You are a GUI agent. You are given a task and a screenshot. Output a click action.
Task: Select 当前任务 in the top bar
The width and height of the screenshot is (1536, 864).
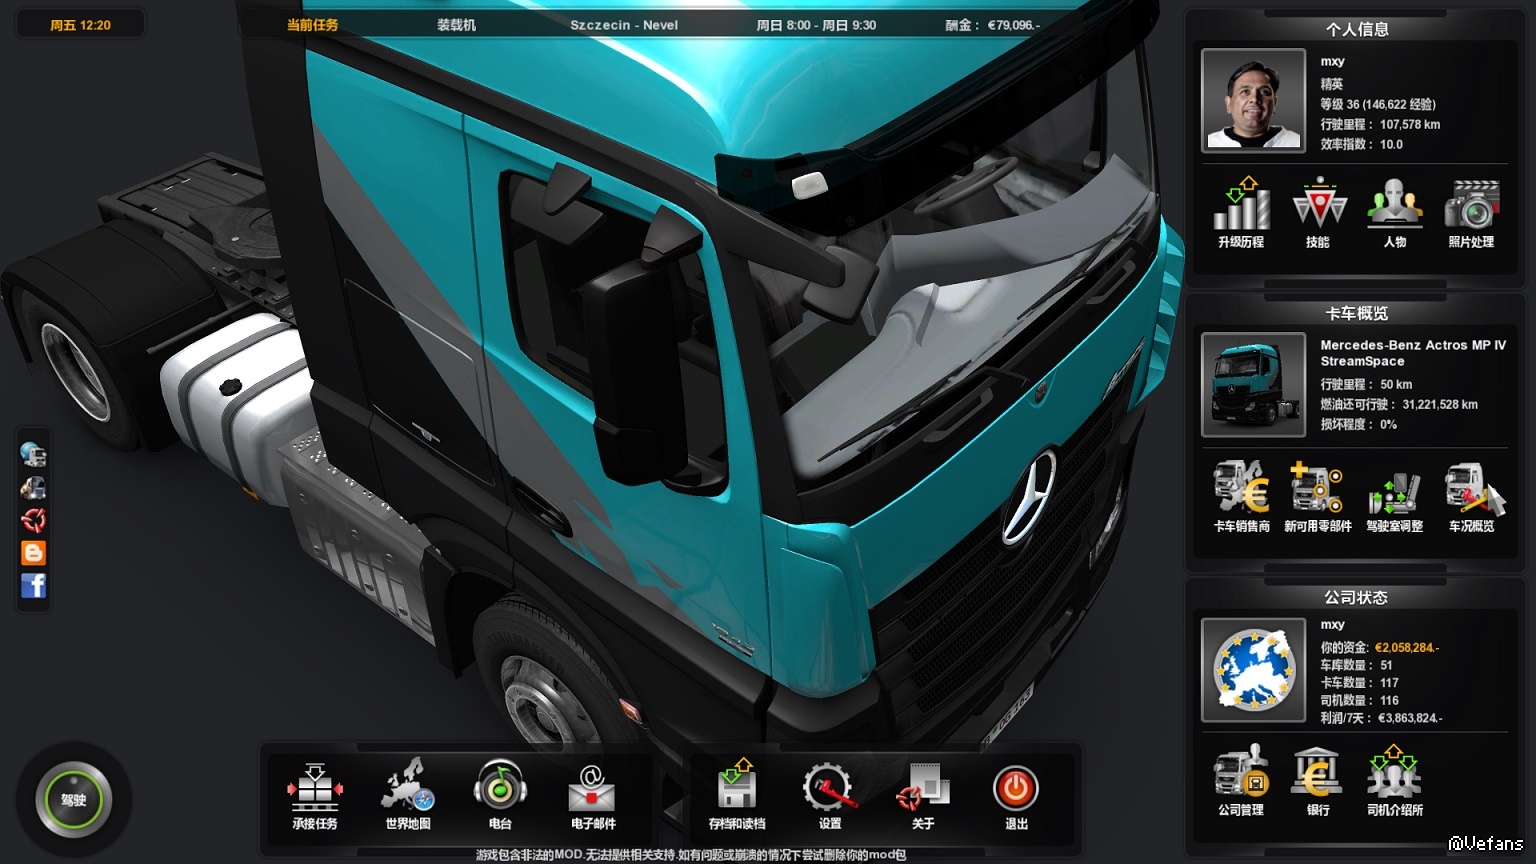coord(312,25)
